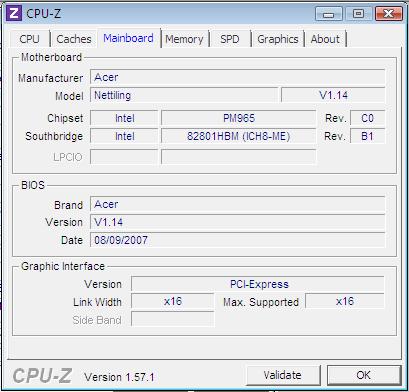Maximize the CPU-Z window

click(359, 14)
